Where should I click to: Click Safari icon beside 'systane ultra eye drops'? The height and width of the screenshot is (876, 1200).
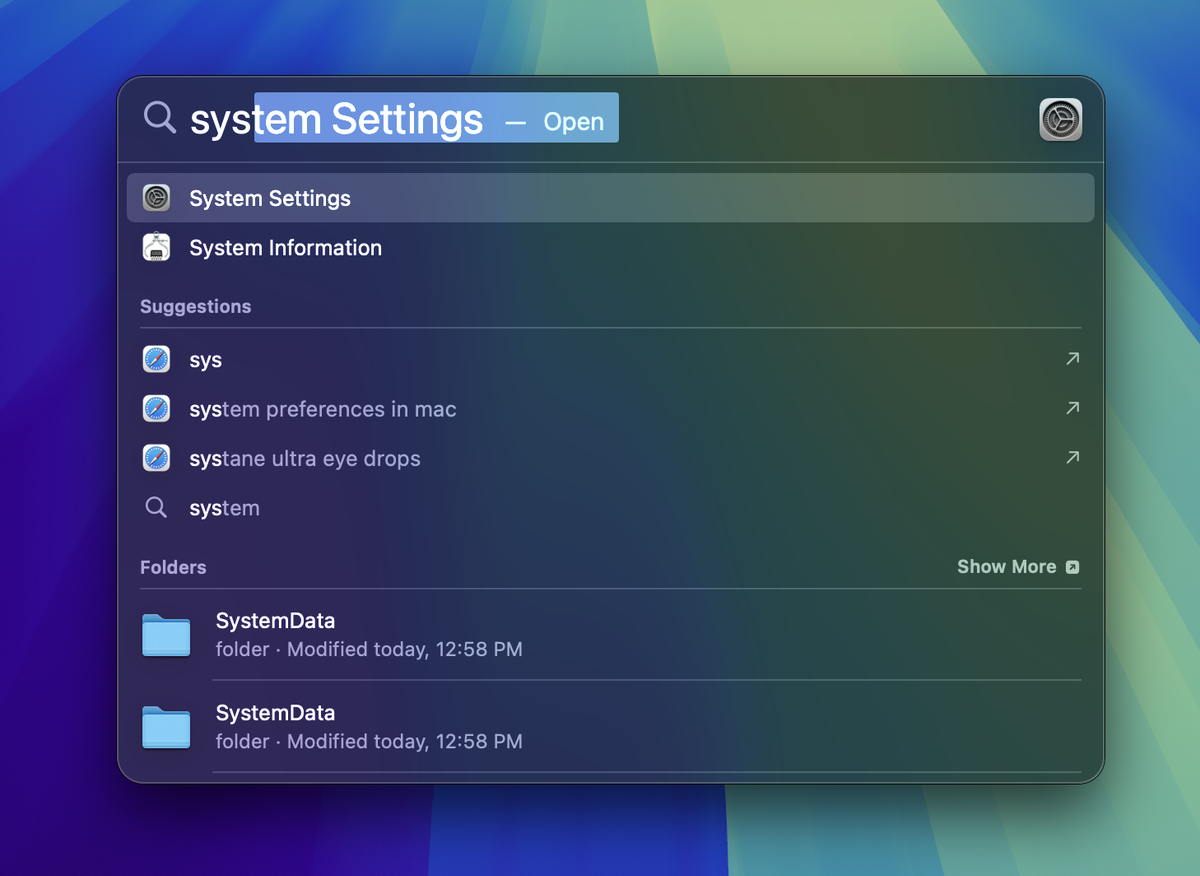point(156,458)
